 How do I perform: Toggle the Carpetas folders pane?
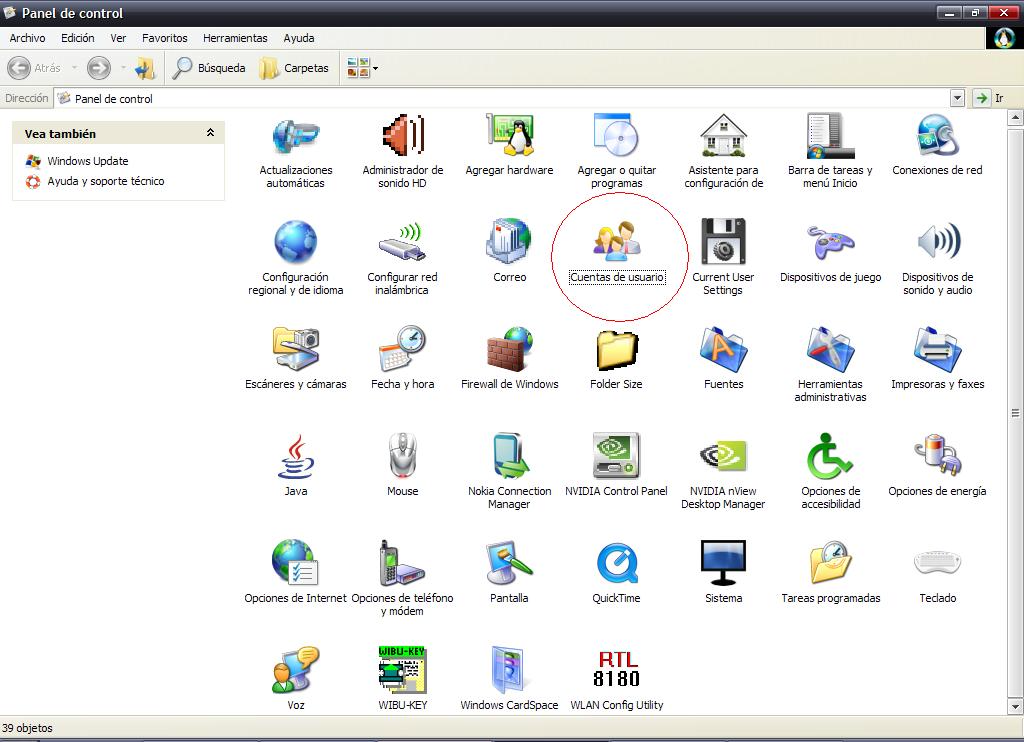[x=294, y=67]
